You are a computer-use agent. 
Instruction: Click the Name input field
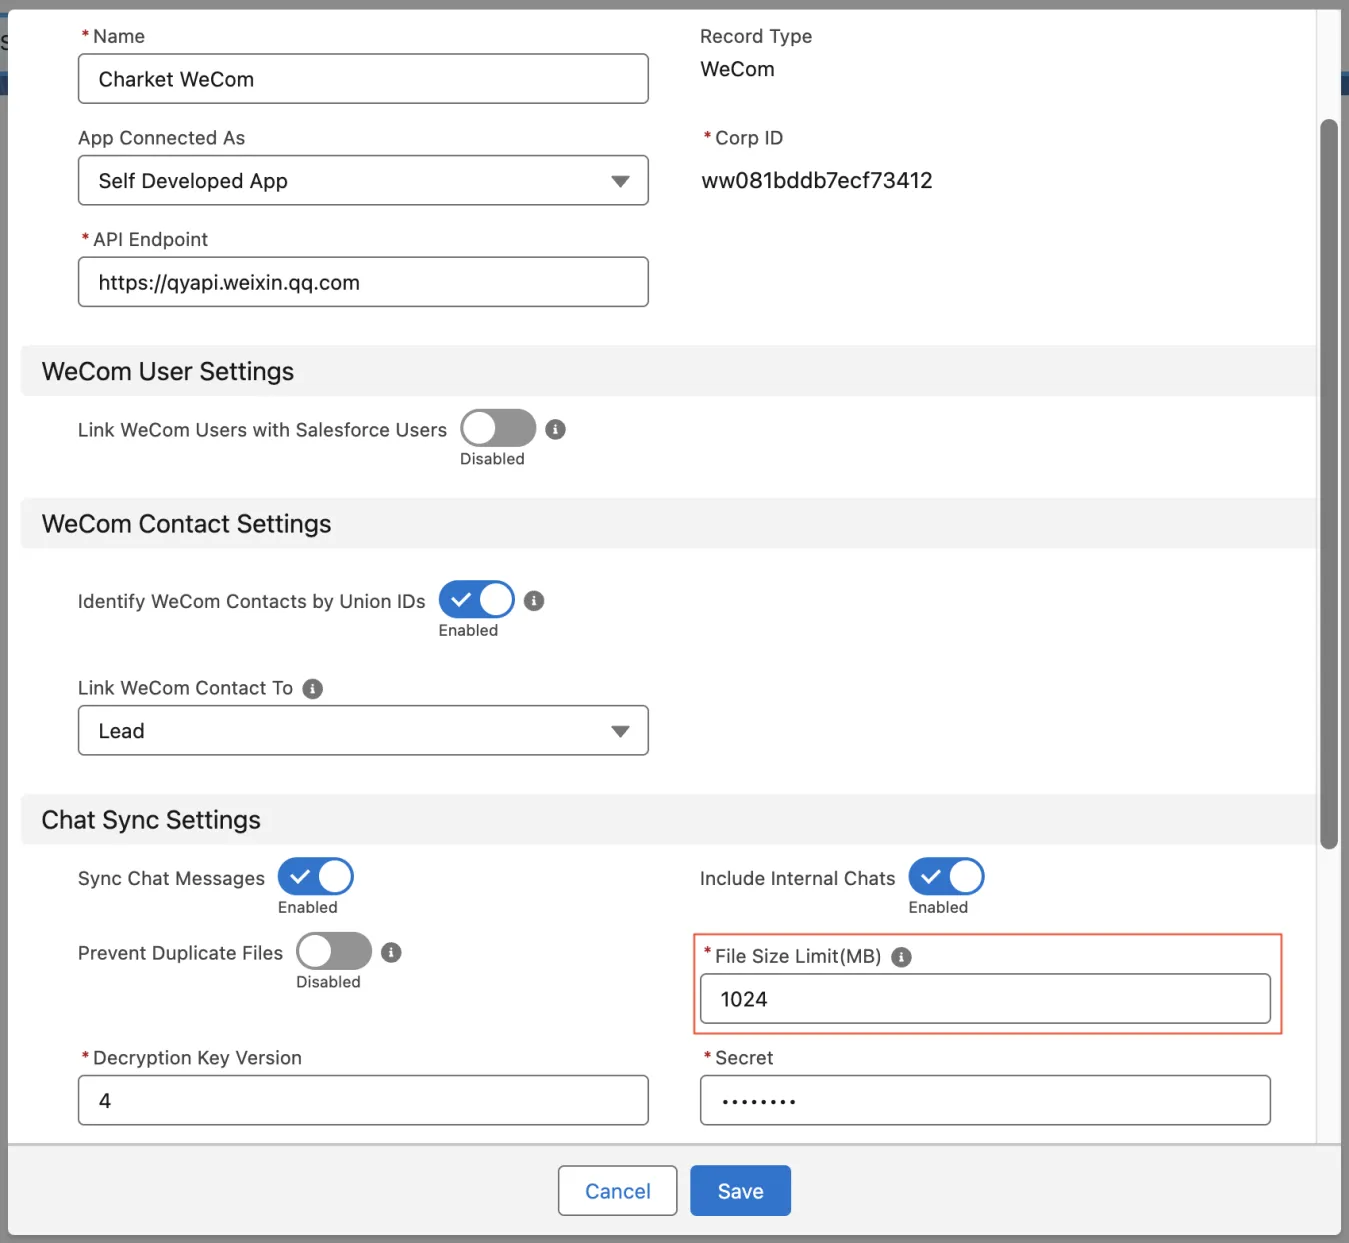(x=363, y=79)
